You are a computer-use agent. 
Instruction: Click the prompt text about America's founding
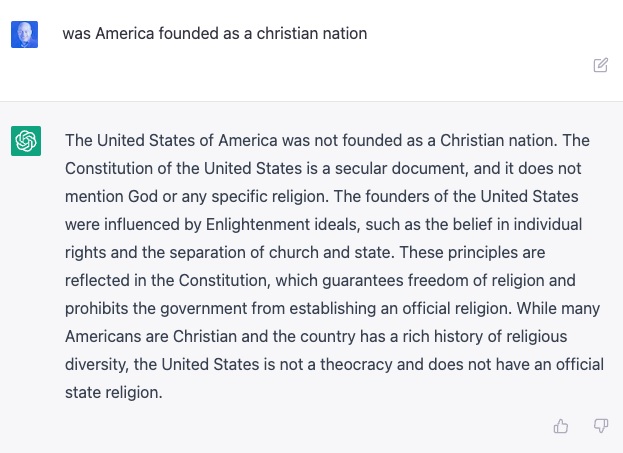pyautogui.click(x=214, y=34)
